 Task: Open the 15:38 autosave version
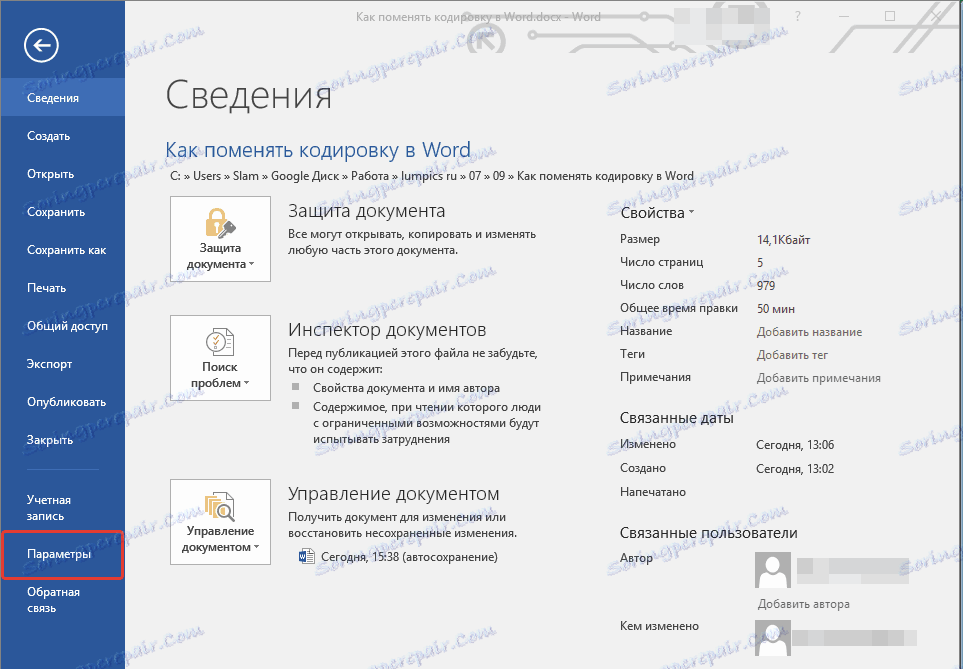pyautogui.click(x=409, y=557)
